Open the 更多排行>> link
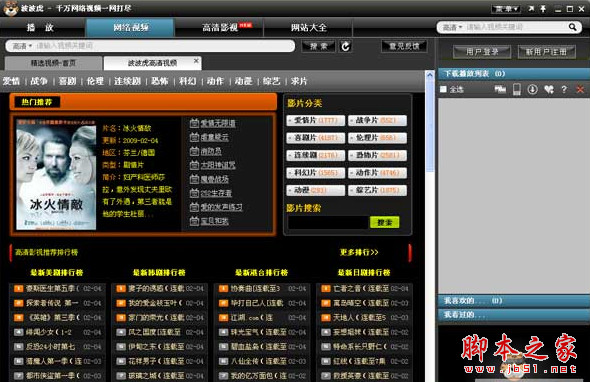The image size is (590, 382). [359, 252]
